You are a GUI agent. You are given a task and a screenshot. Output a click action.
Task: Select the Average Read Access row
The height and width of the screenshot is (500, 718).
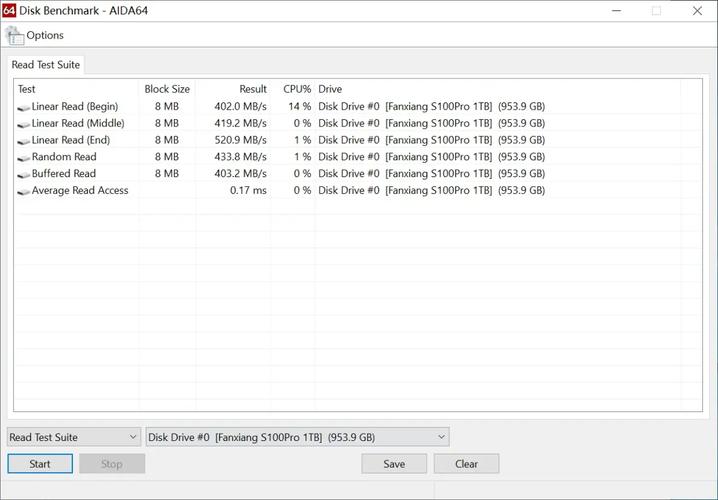[x=358, y=190]
